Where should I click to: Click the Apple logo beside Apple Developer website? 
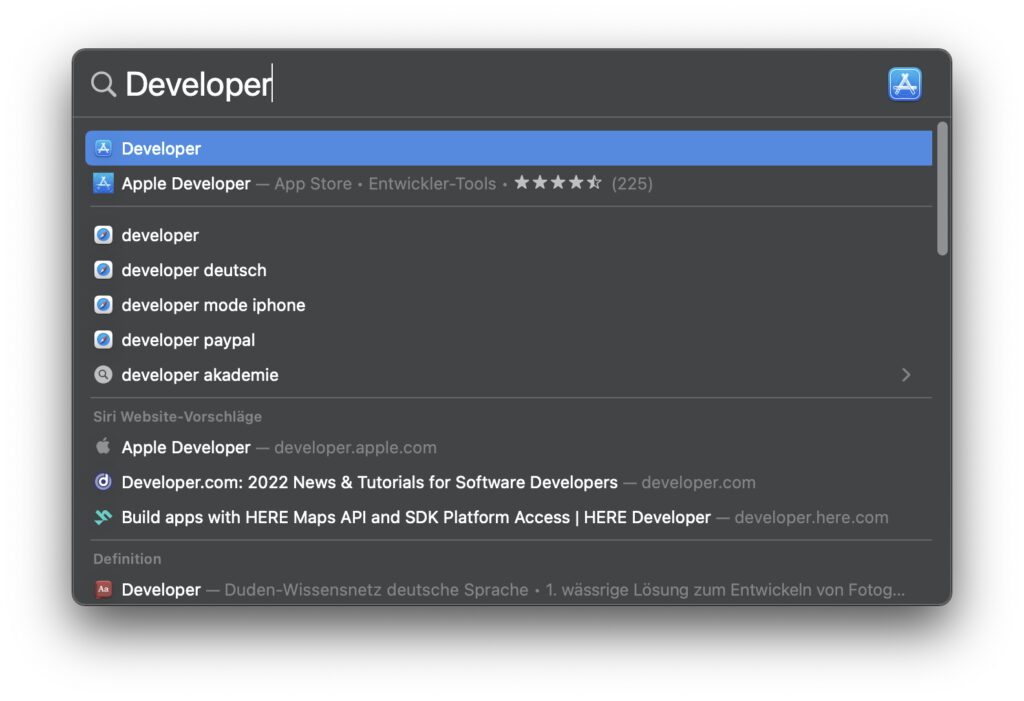(103, 447)
